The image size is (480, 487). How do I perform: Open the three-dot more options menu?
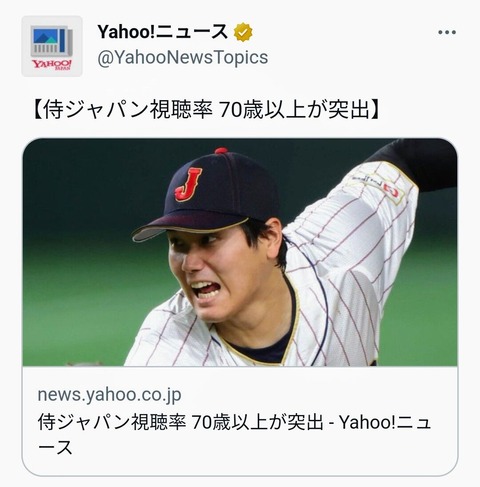pyautogui.click(x=447, y=32)
